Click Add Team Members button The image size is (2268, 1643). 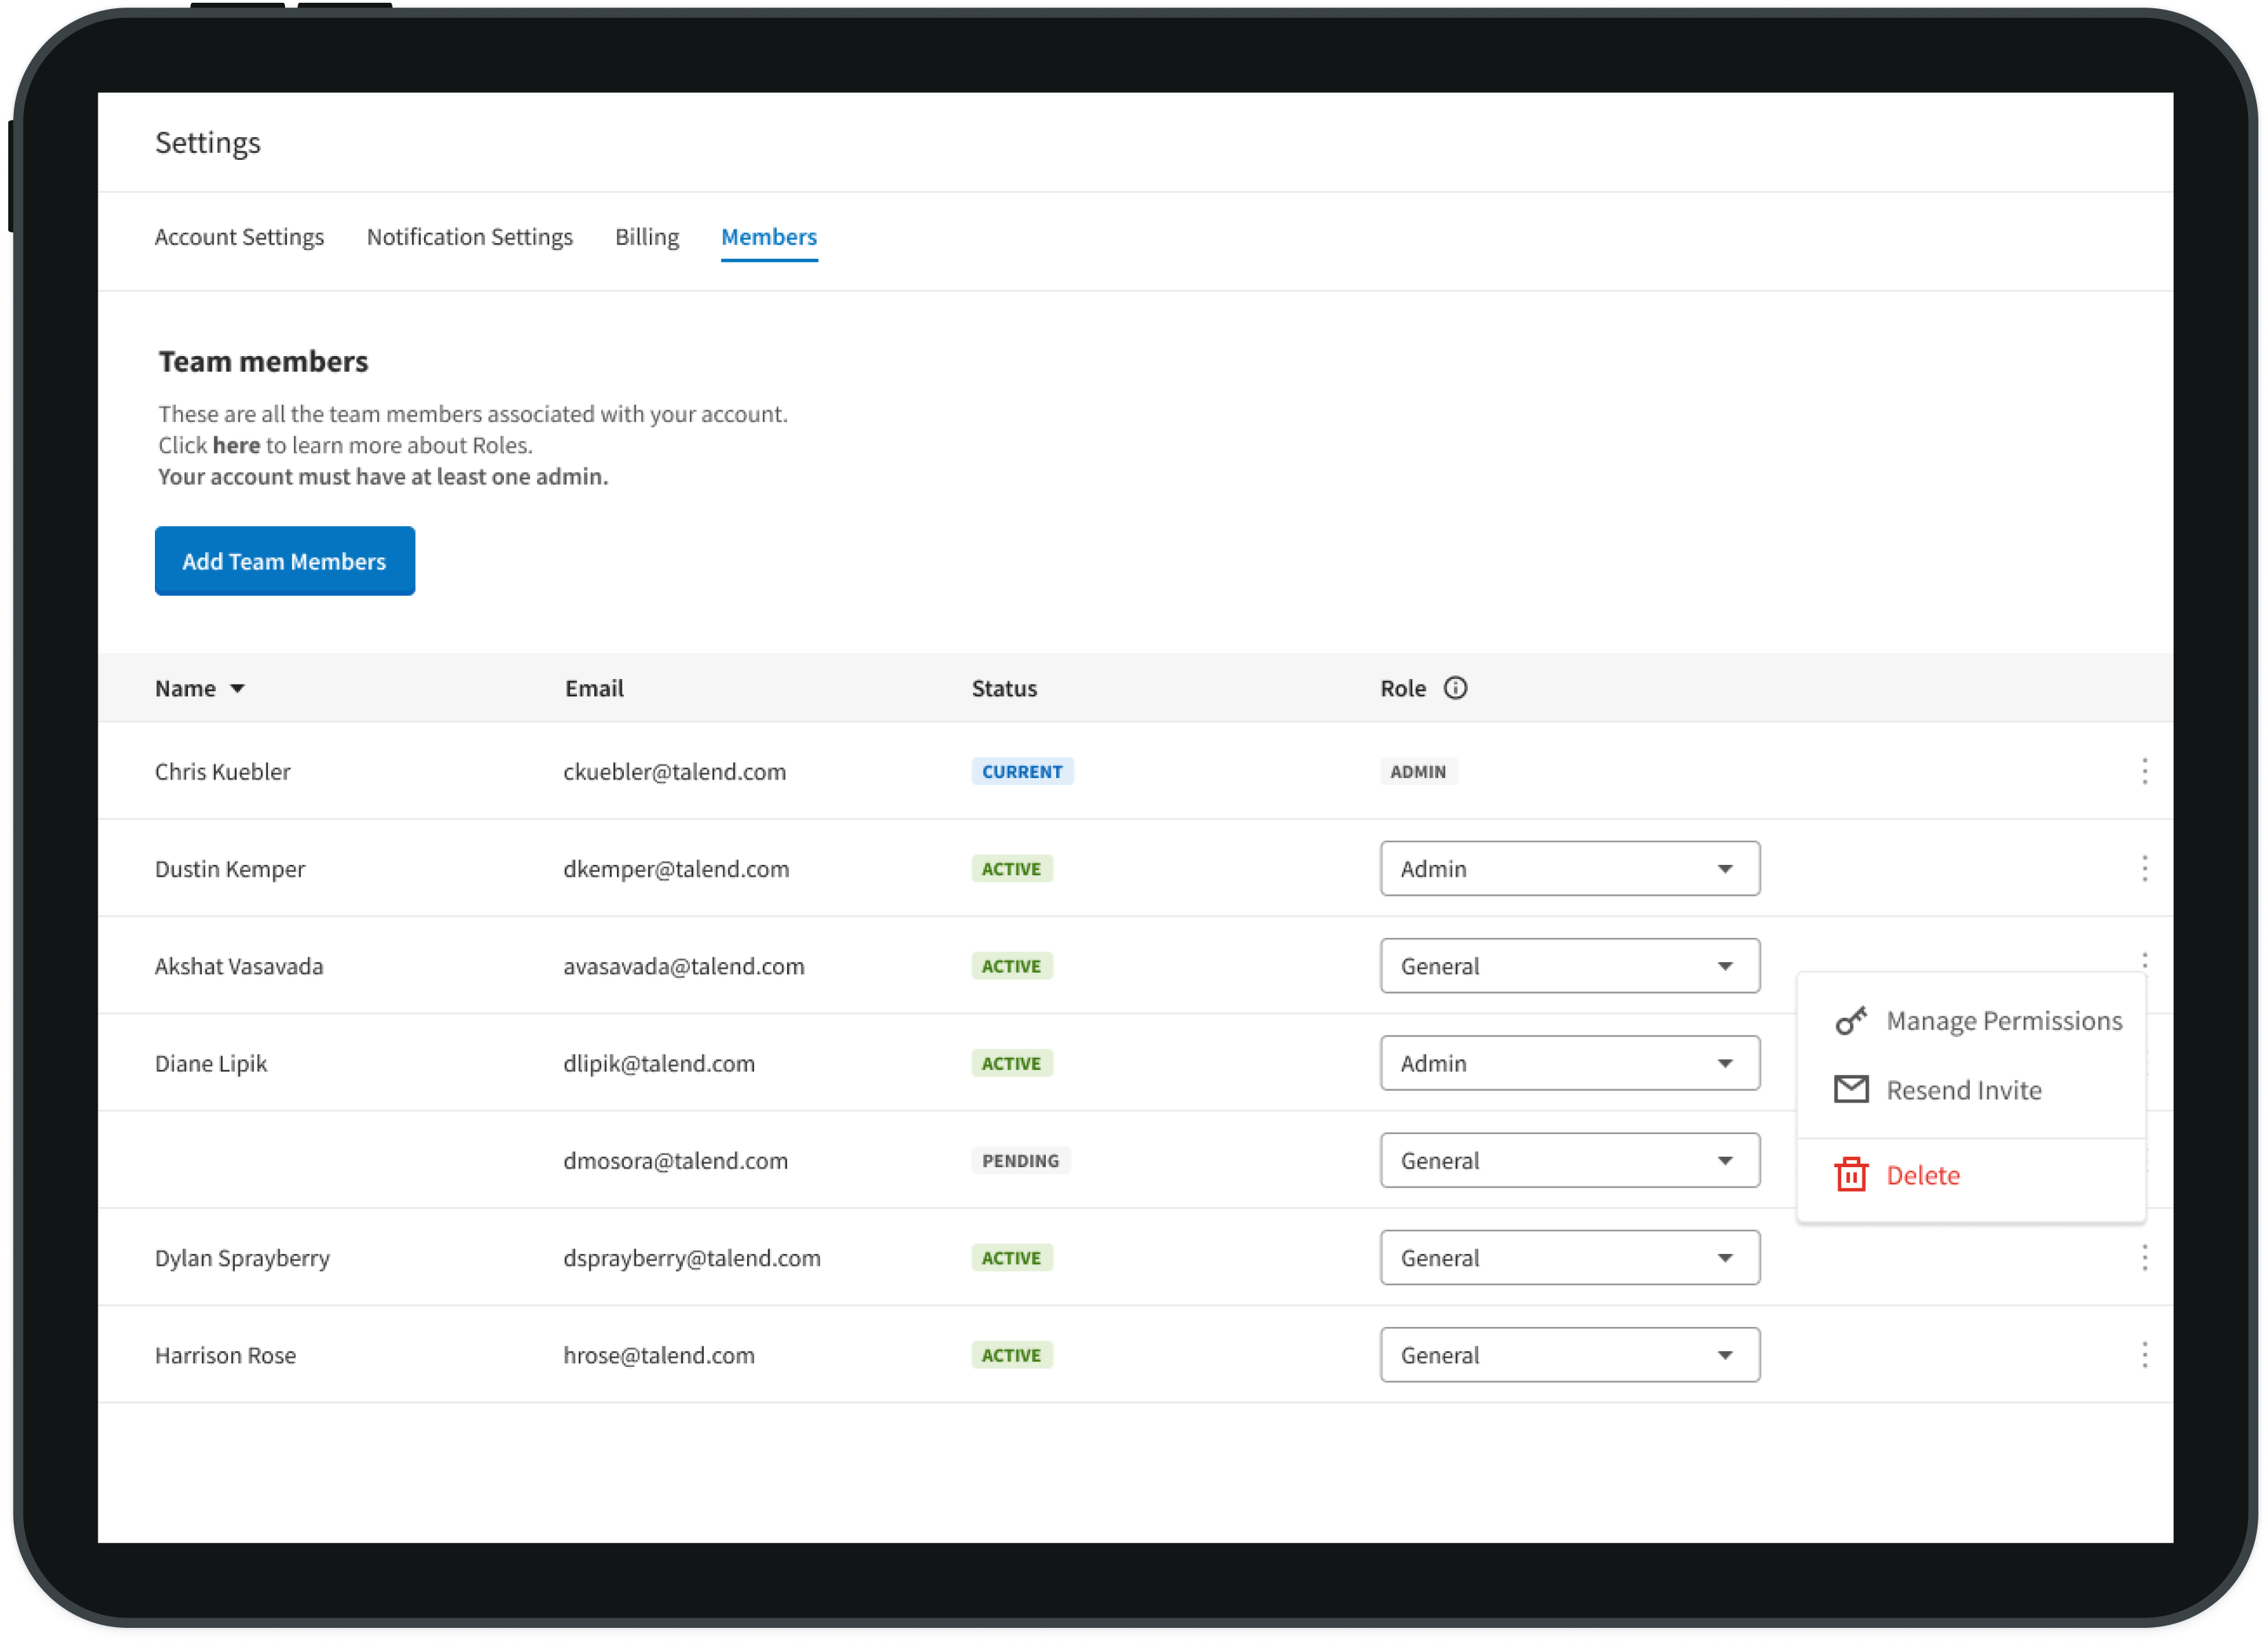coord(284,561)
